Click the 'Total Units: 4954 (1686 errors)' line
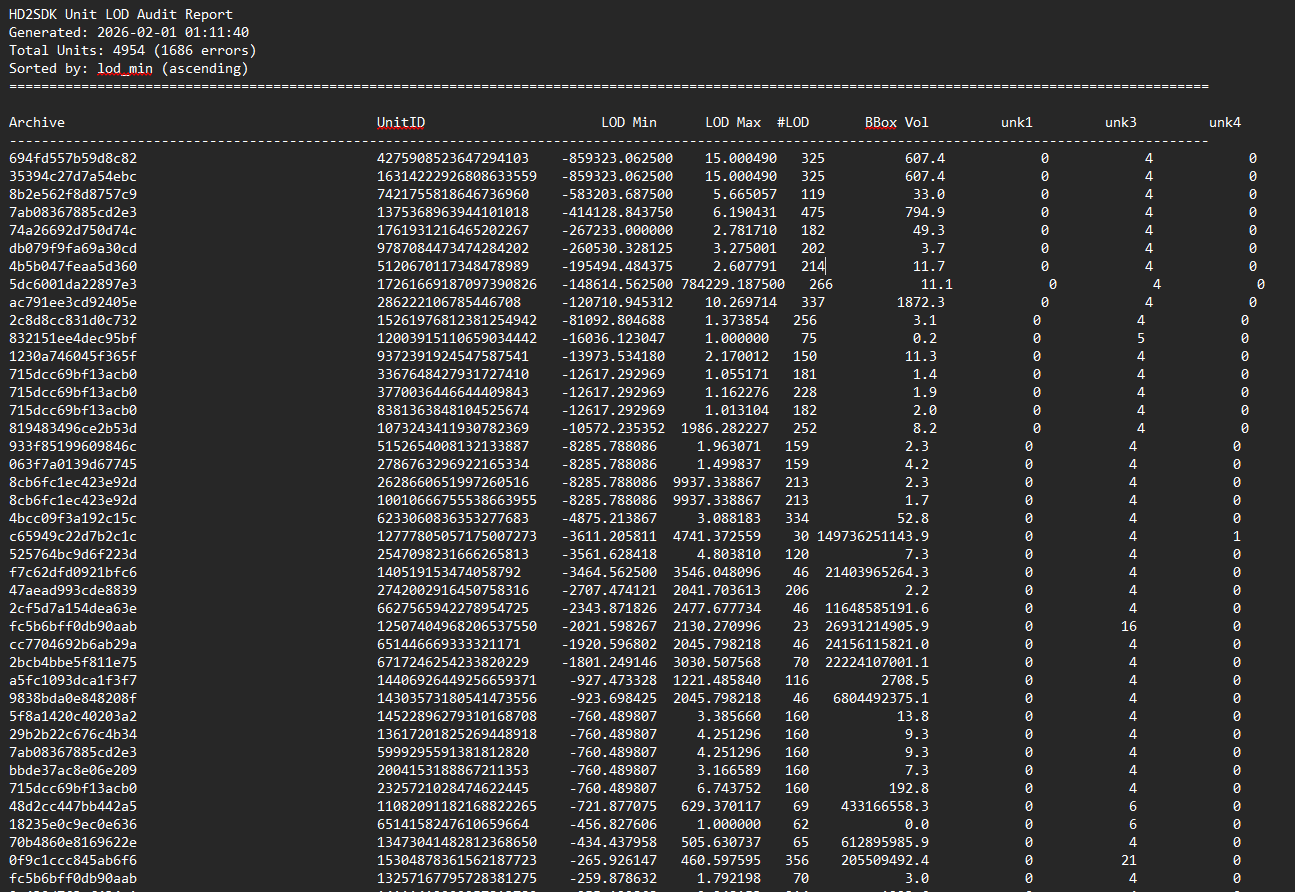Image resolution: width=1295 pixels, height=892 pixels. tap(133, 51)
